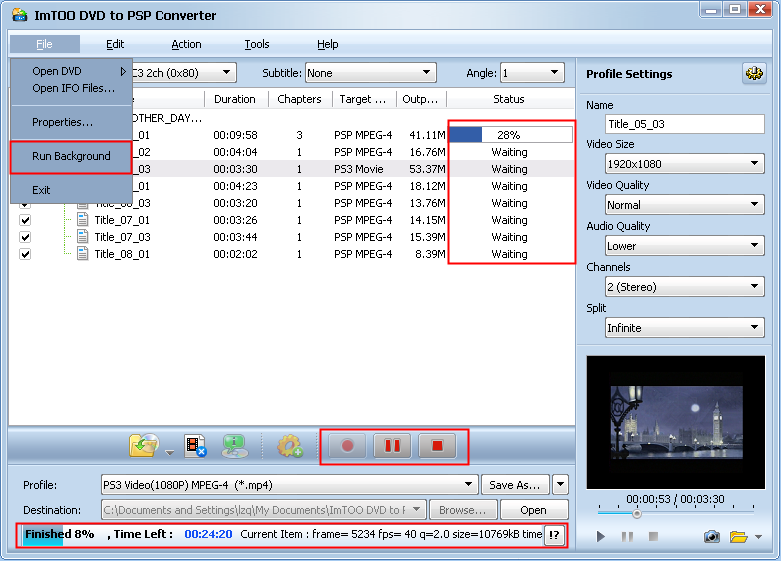Click the add profile gear icon
Image resolution: width=781 pixels, height=561 pixels.
[x=290, y=445]
